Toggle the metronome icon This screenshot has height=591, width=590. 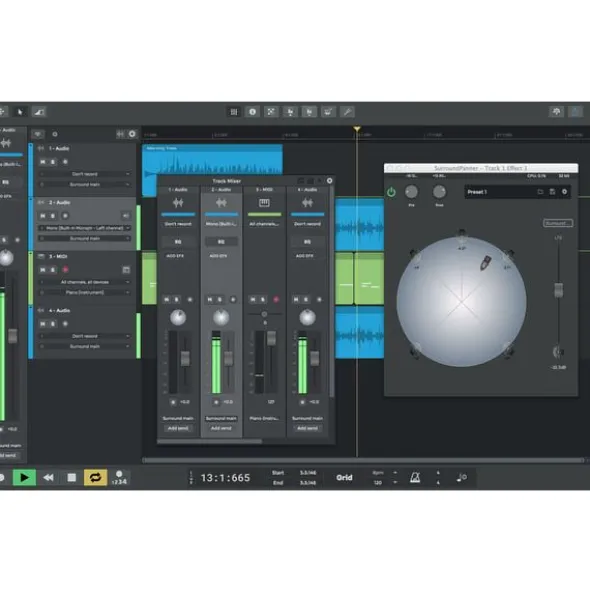(x=415, y=478)
